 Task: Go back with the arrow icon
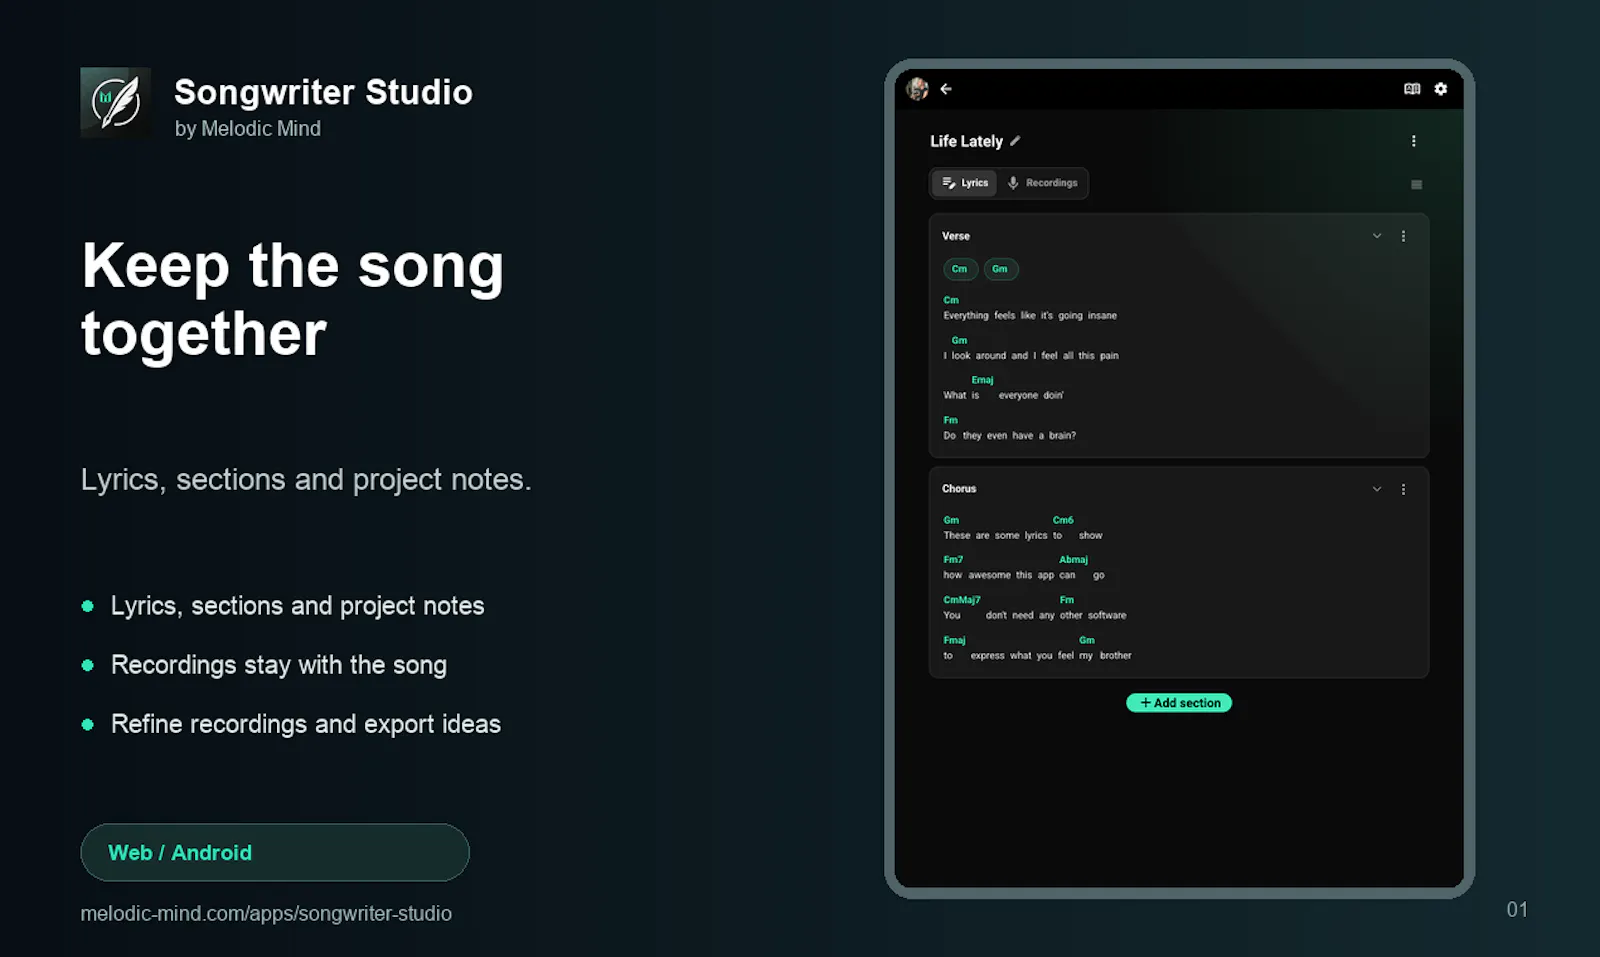coord(946,89)
